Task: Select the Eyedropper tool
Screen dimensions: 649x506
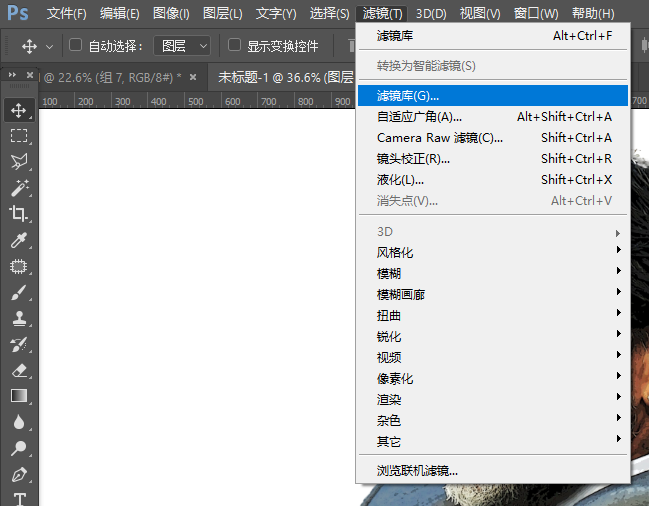Action: 19,240
